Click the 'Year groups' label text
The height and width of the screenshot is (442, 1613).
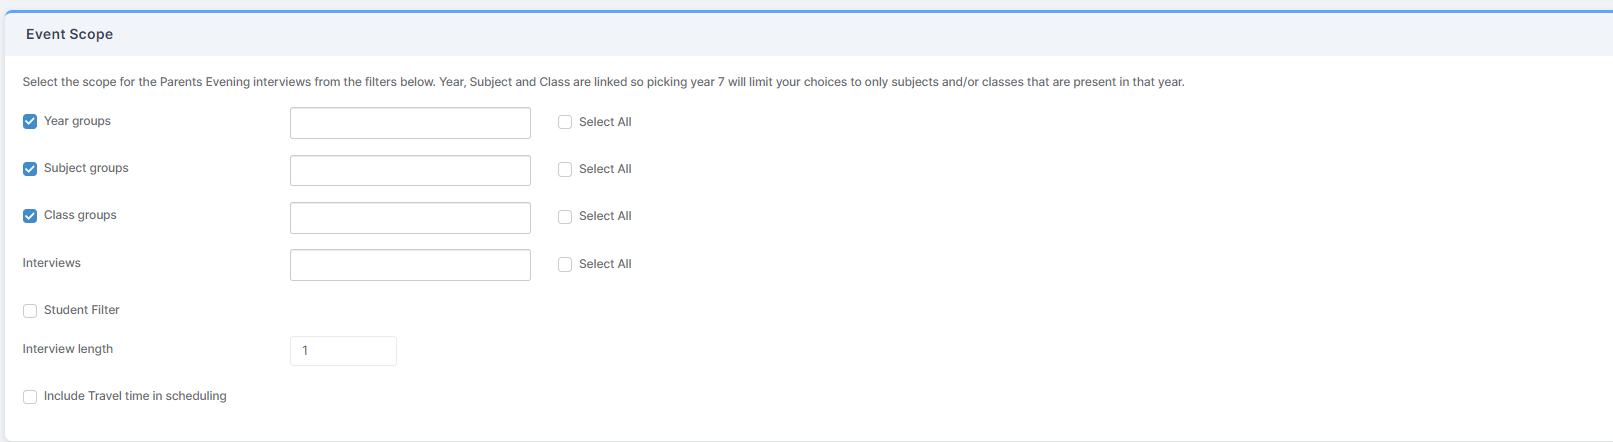[77, 121]
